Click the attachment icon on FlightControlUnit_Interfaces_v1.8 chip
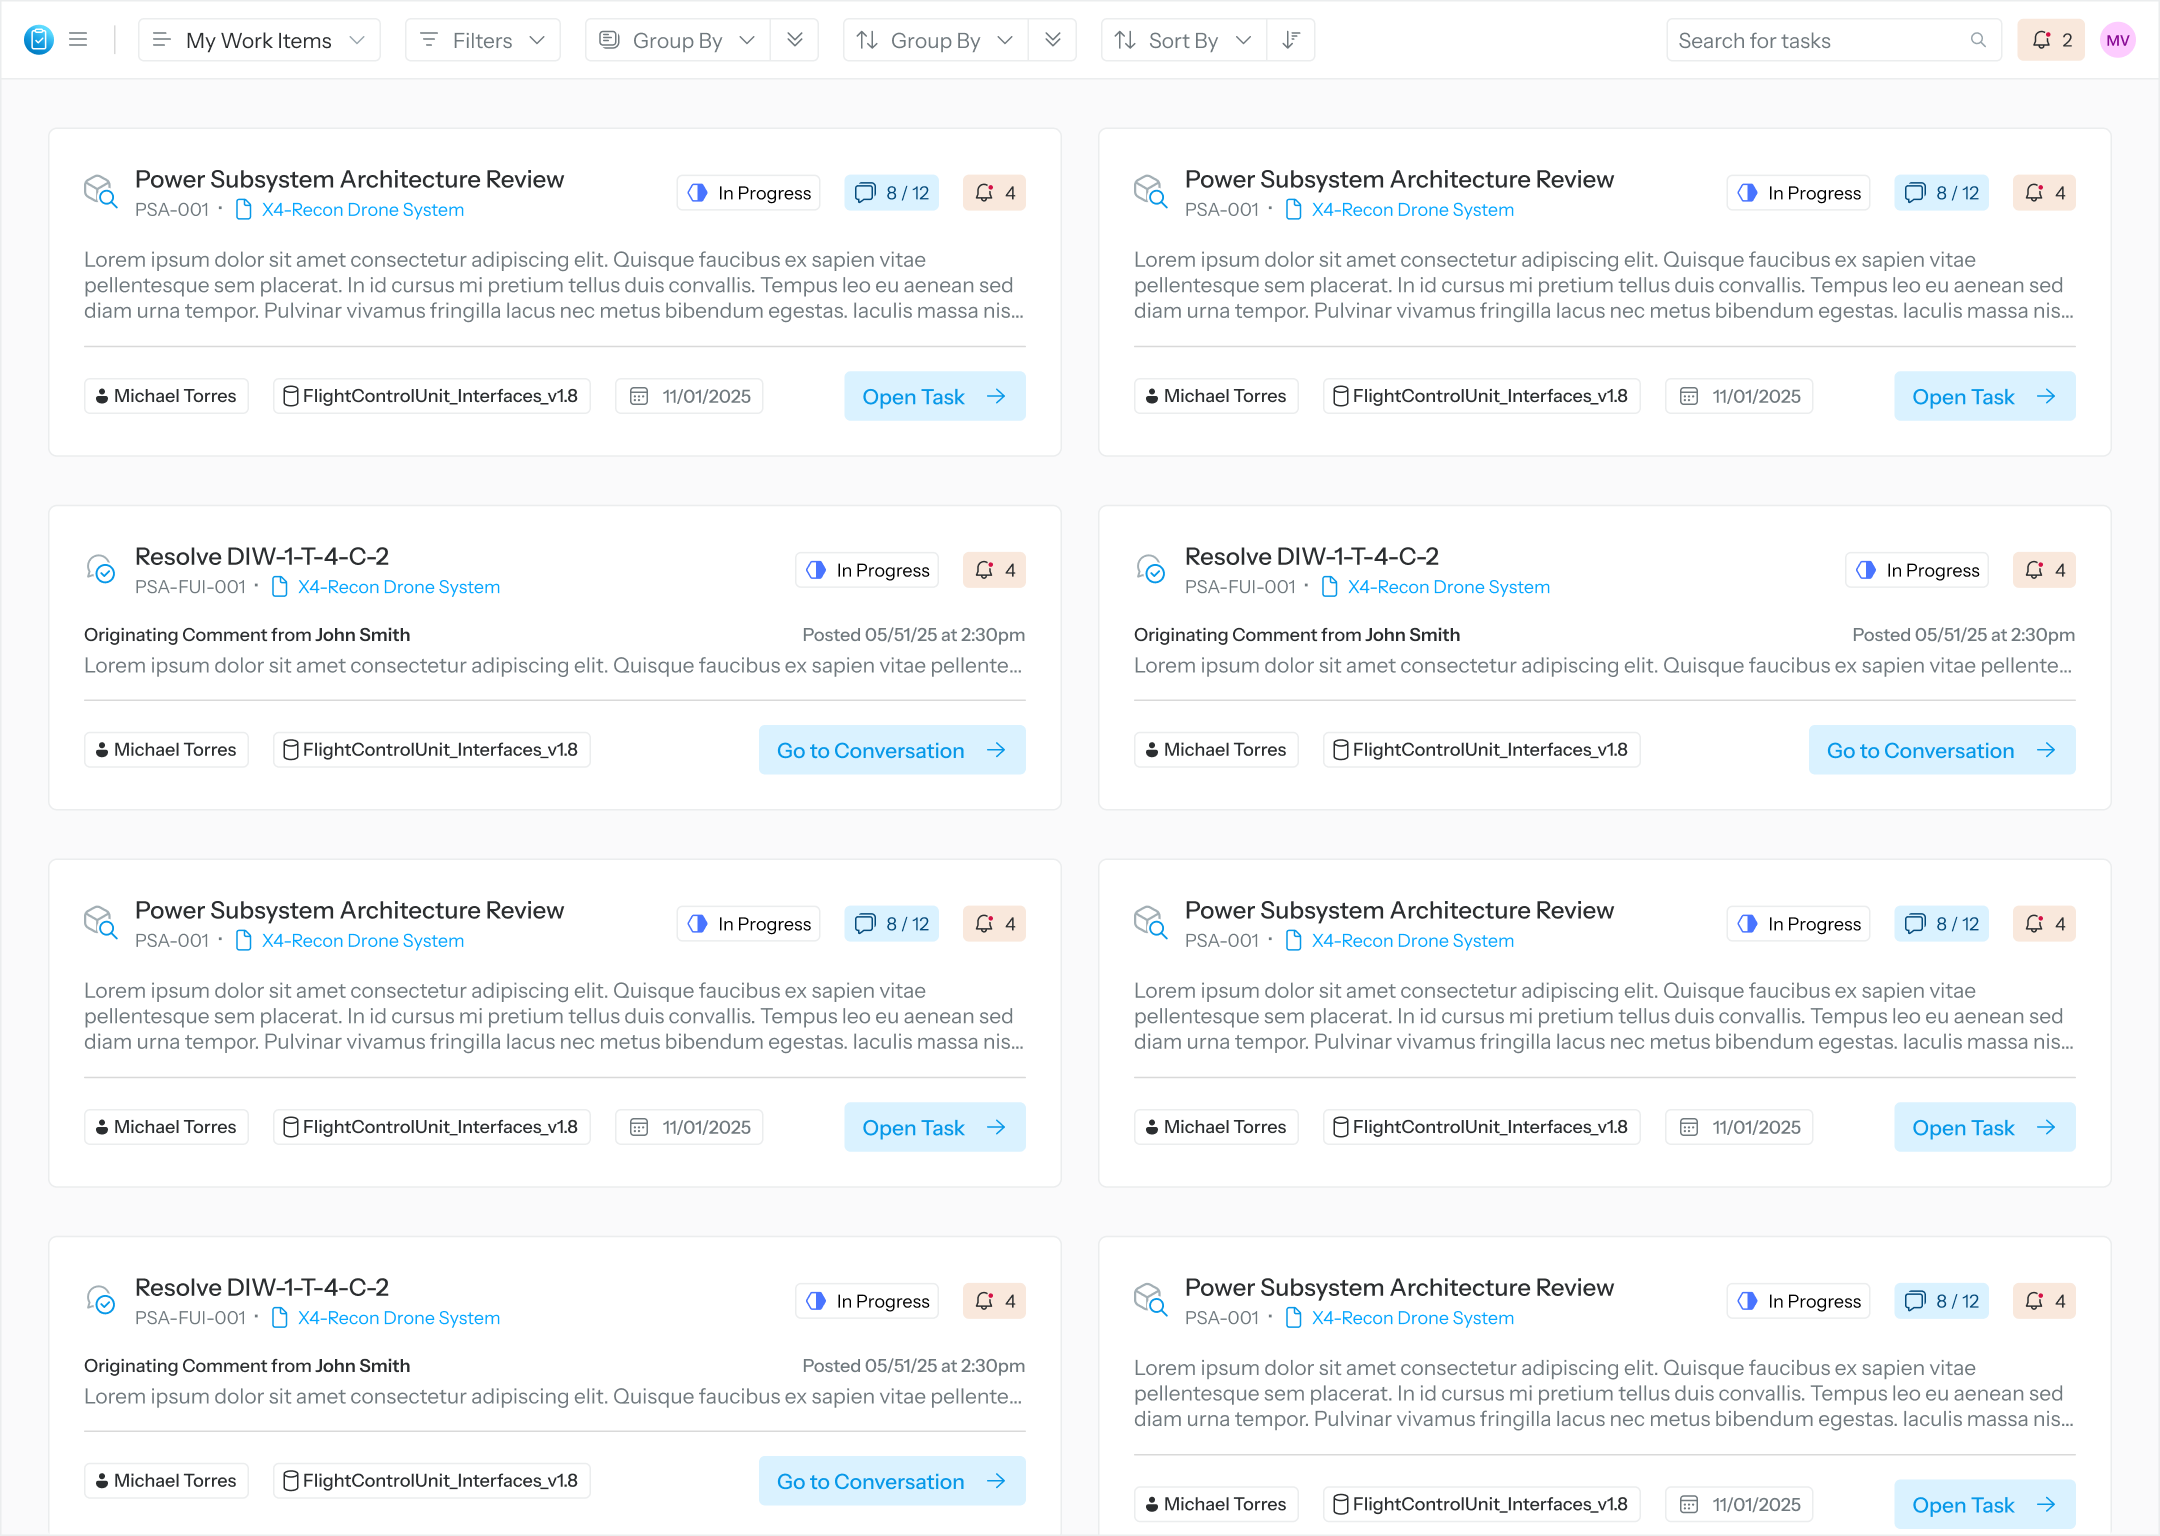2160x1536 pixels. (292, 395)
